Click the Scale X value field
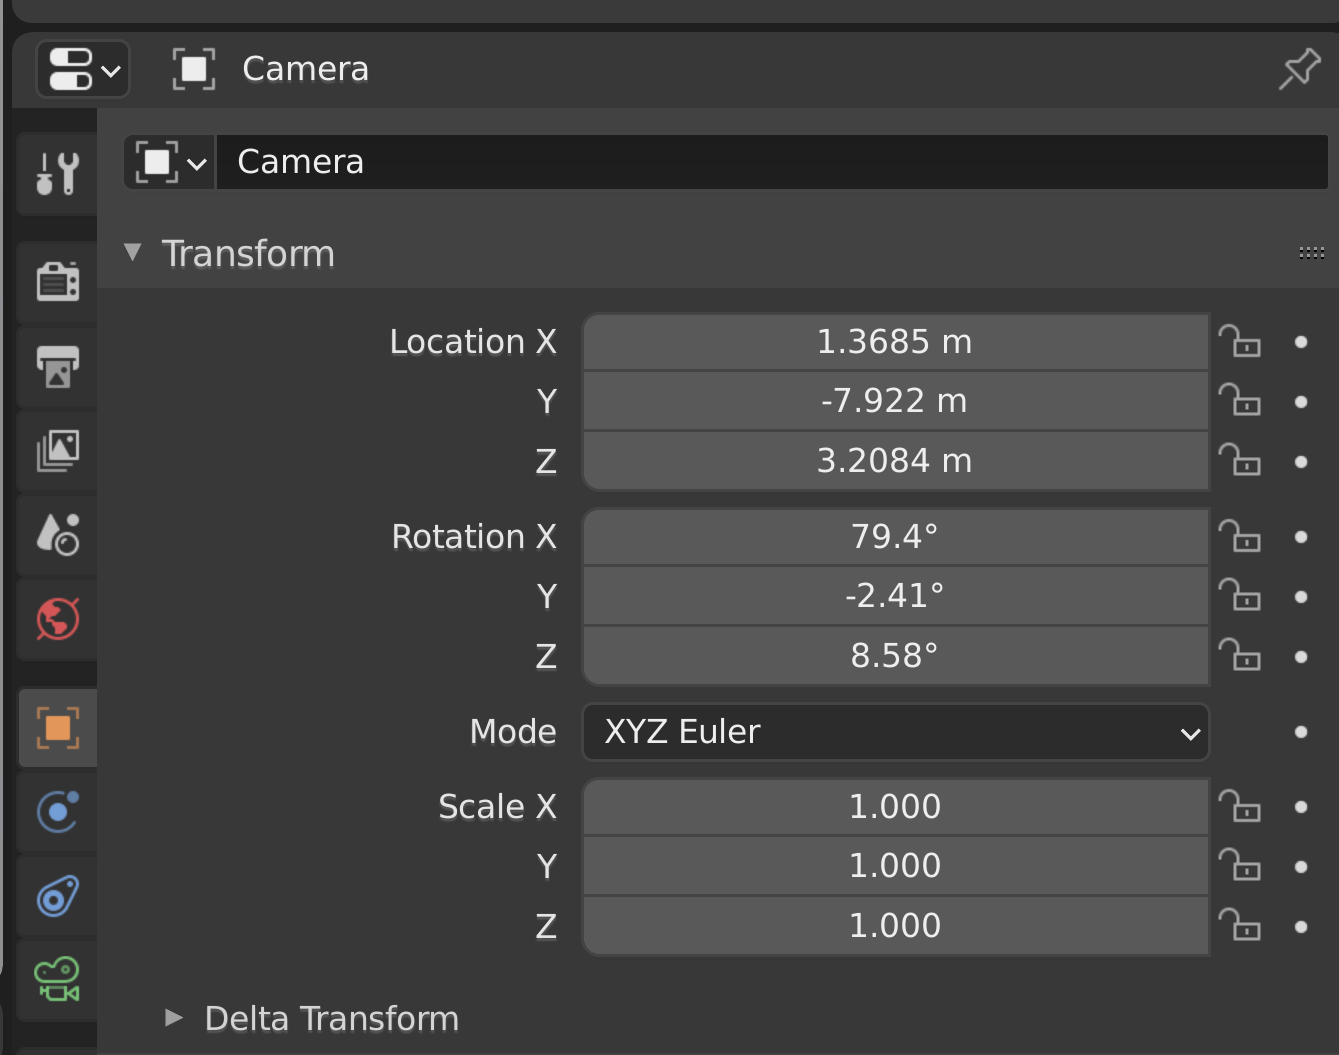Screen dimensions: 1339x1055 click(896, 807)
